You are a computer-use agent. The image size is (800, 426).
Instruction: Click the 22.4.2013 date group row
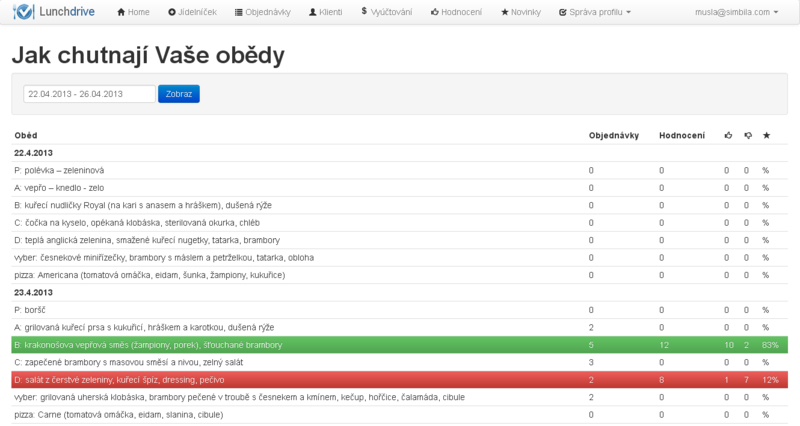click(32, 152)
